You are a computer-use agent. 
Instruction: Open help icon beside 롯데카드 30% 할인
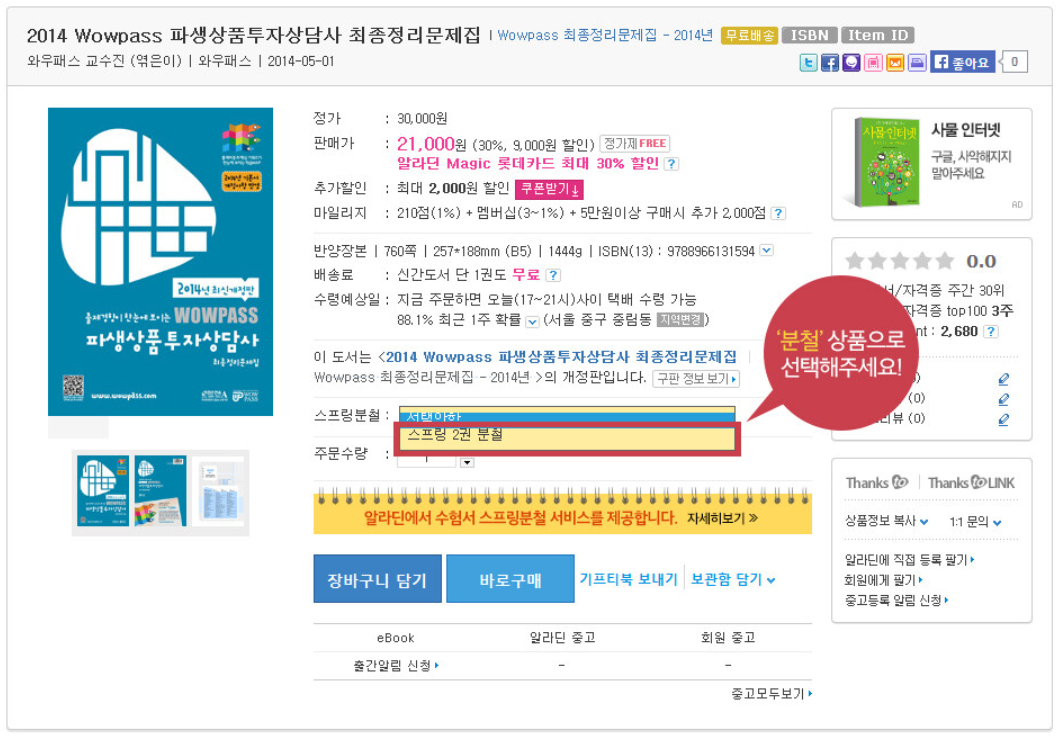coord(671,164)
